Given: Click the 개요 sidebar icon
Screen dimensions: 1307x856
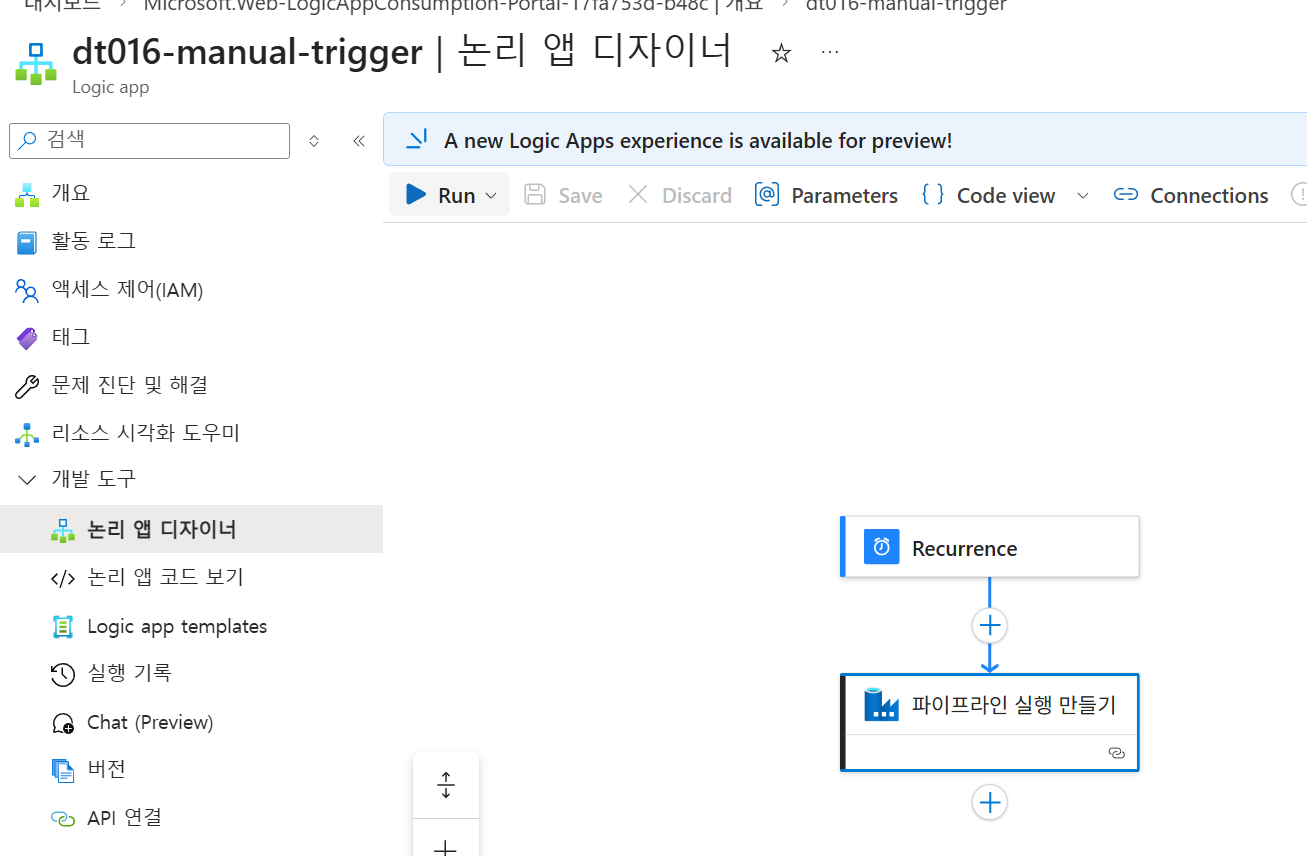Looking at the screenshot, I should [27, 194].
